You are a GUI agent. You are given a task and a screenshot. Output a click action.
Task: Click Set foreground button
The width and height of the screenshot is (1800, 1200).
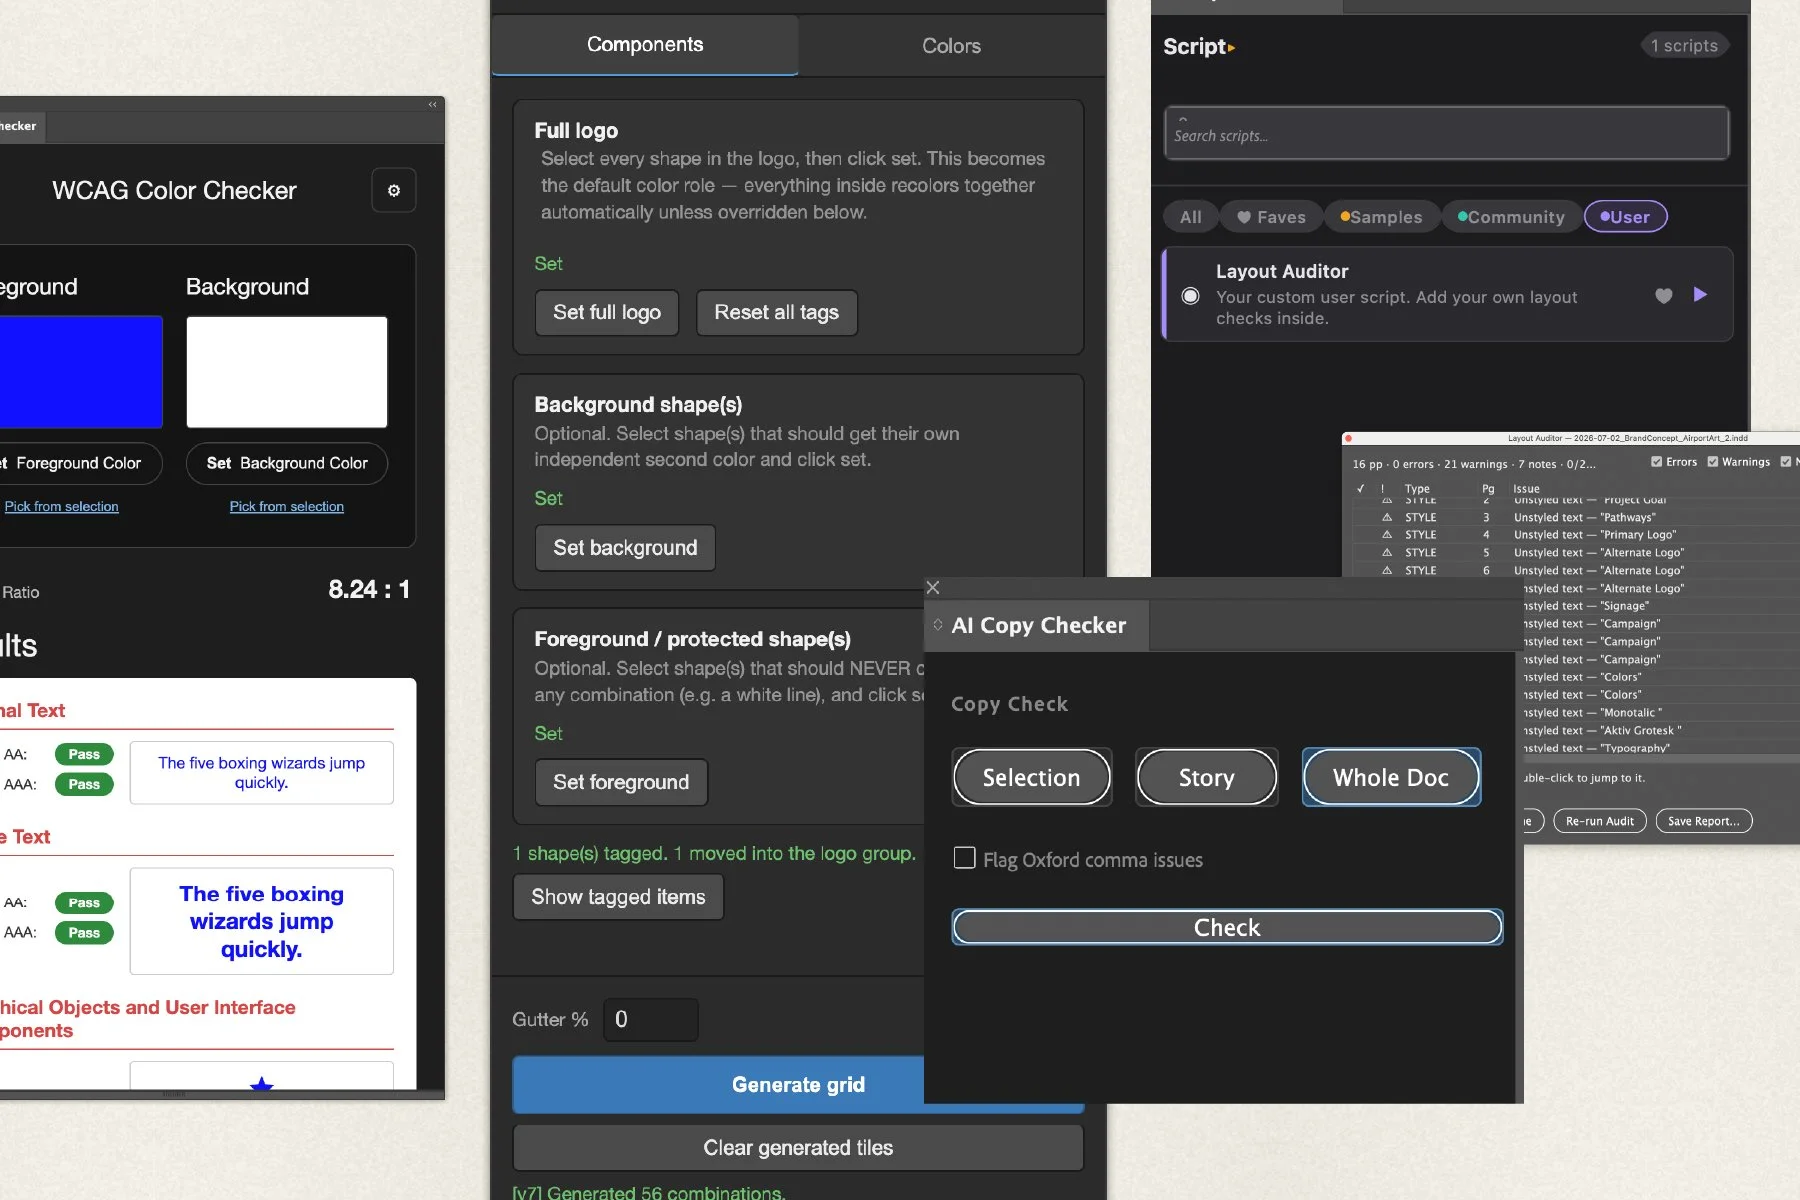point(621,782)
